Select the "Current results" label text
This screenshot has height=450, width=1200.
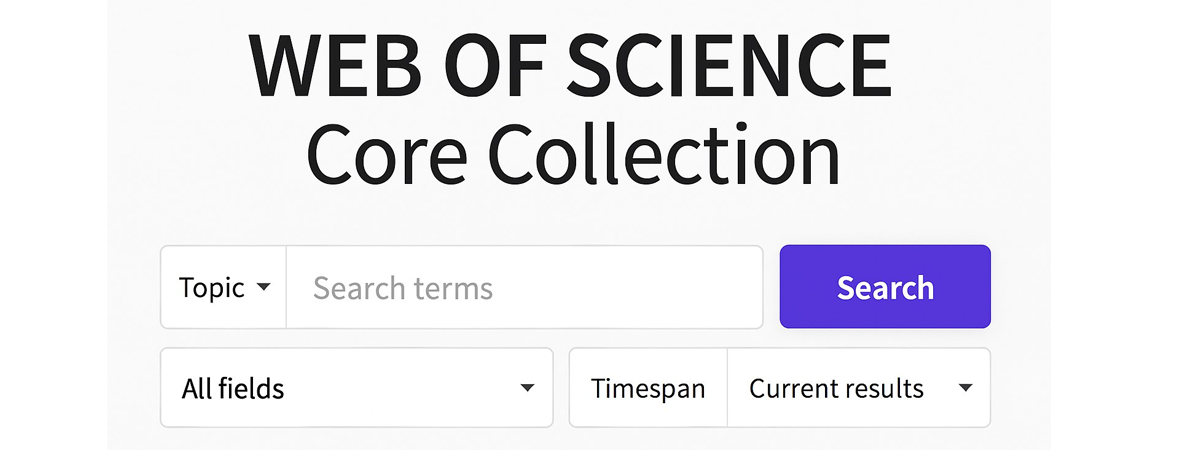coord(836,388)
